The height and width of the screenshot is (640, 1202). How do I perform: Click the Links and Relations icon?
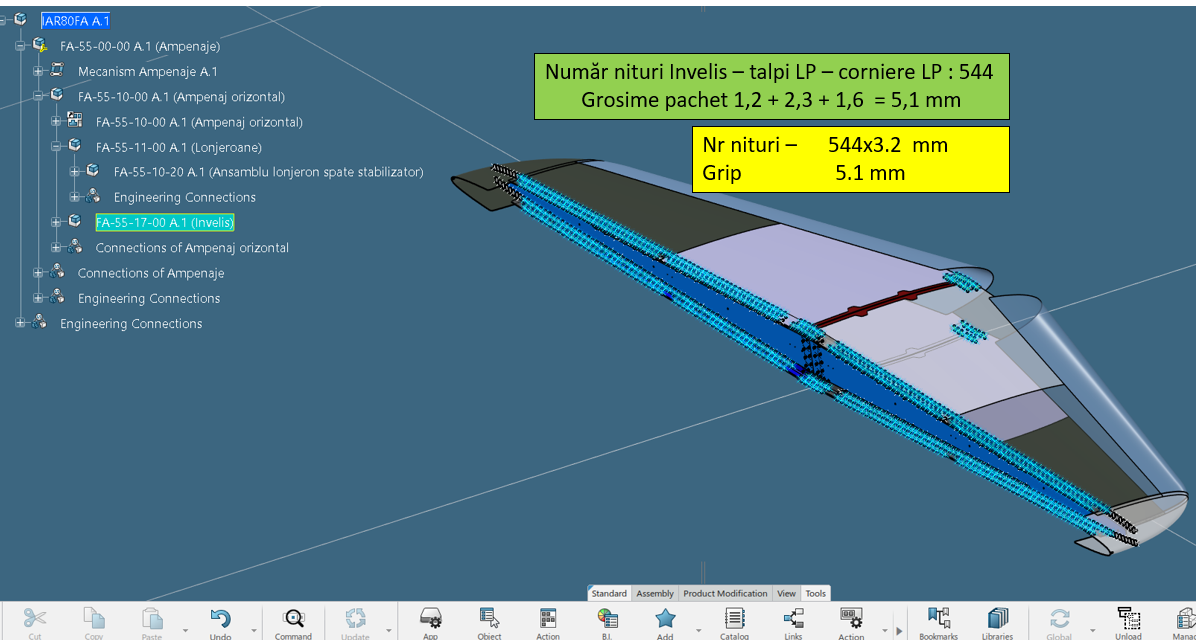point(793,619)
